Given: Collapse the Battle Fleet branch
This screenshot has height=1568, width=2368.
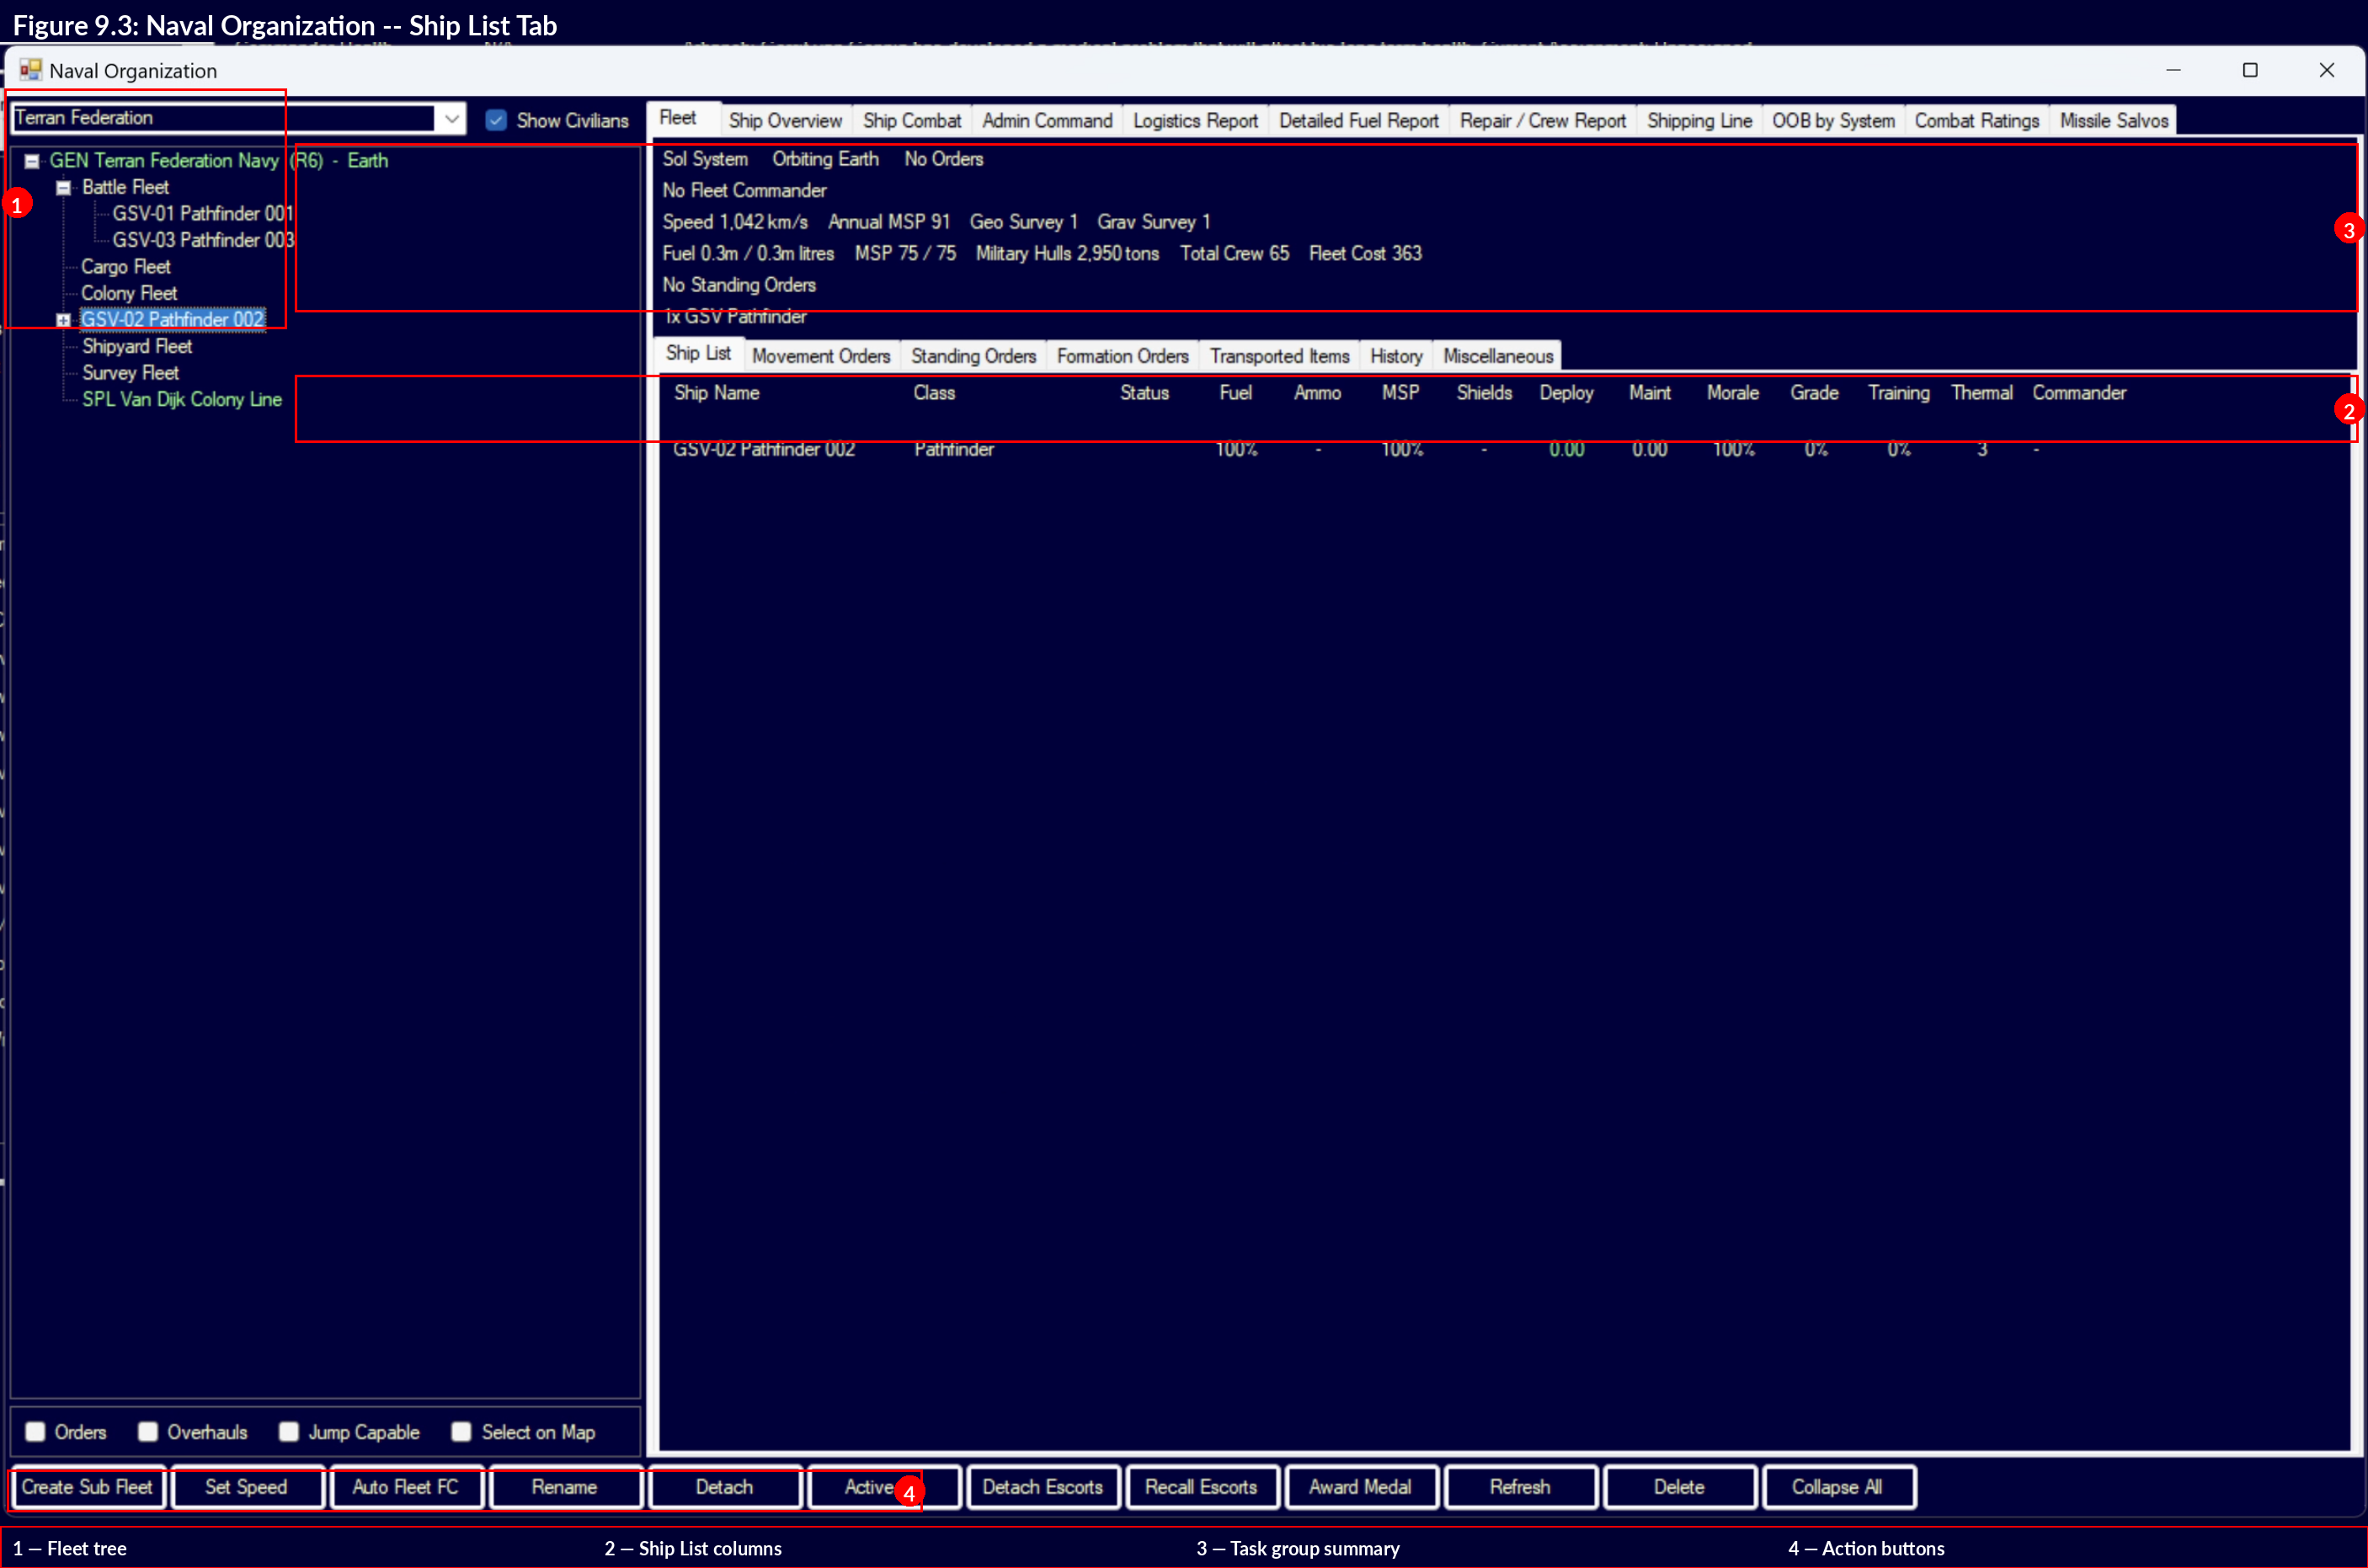Looking at the screenshot, I should click(62, 187).
